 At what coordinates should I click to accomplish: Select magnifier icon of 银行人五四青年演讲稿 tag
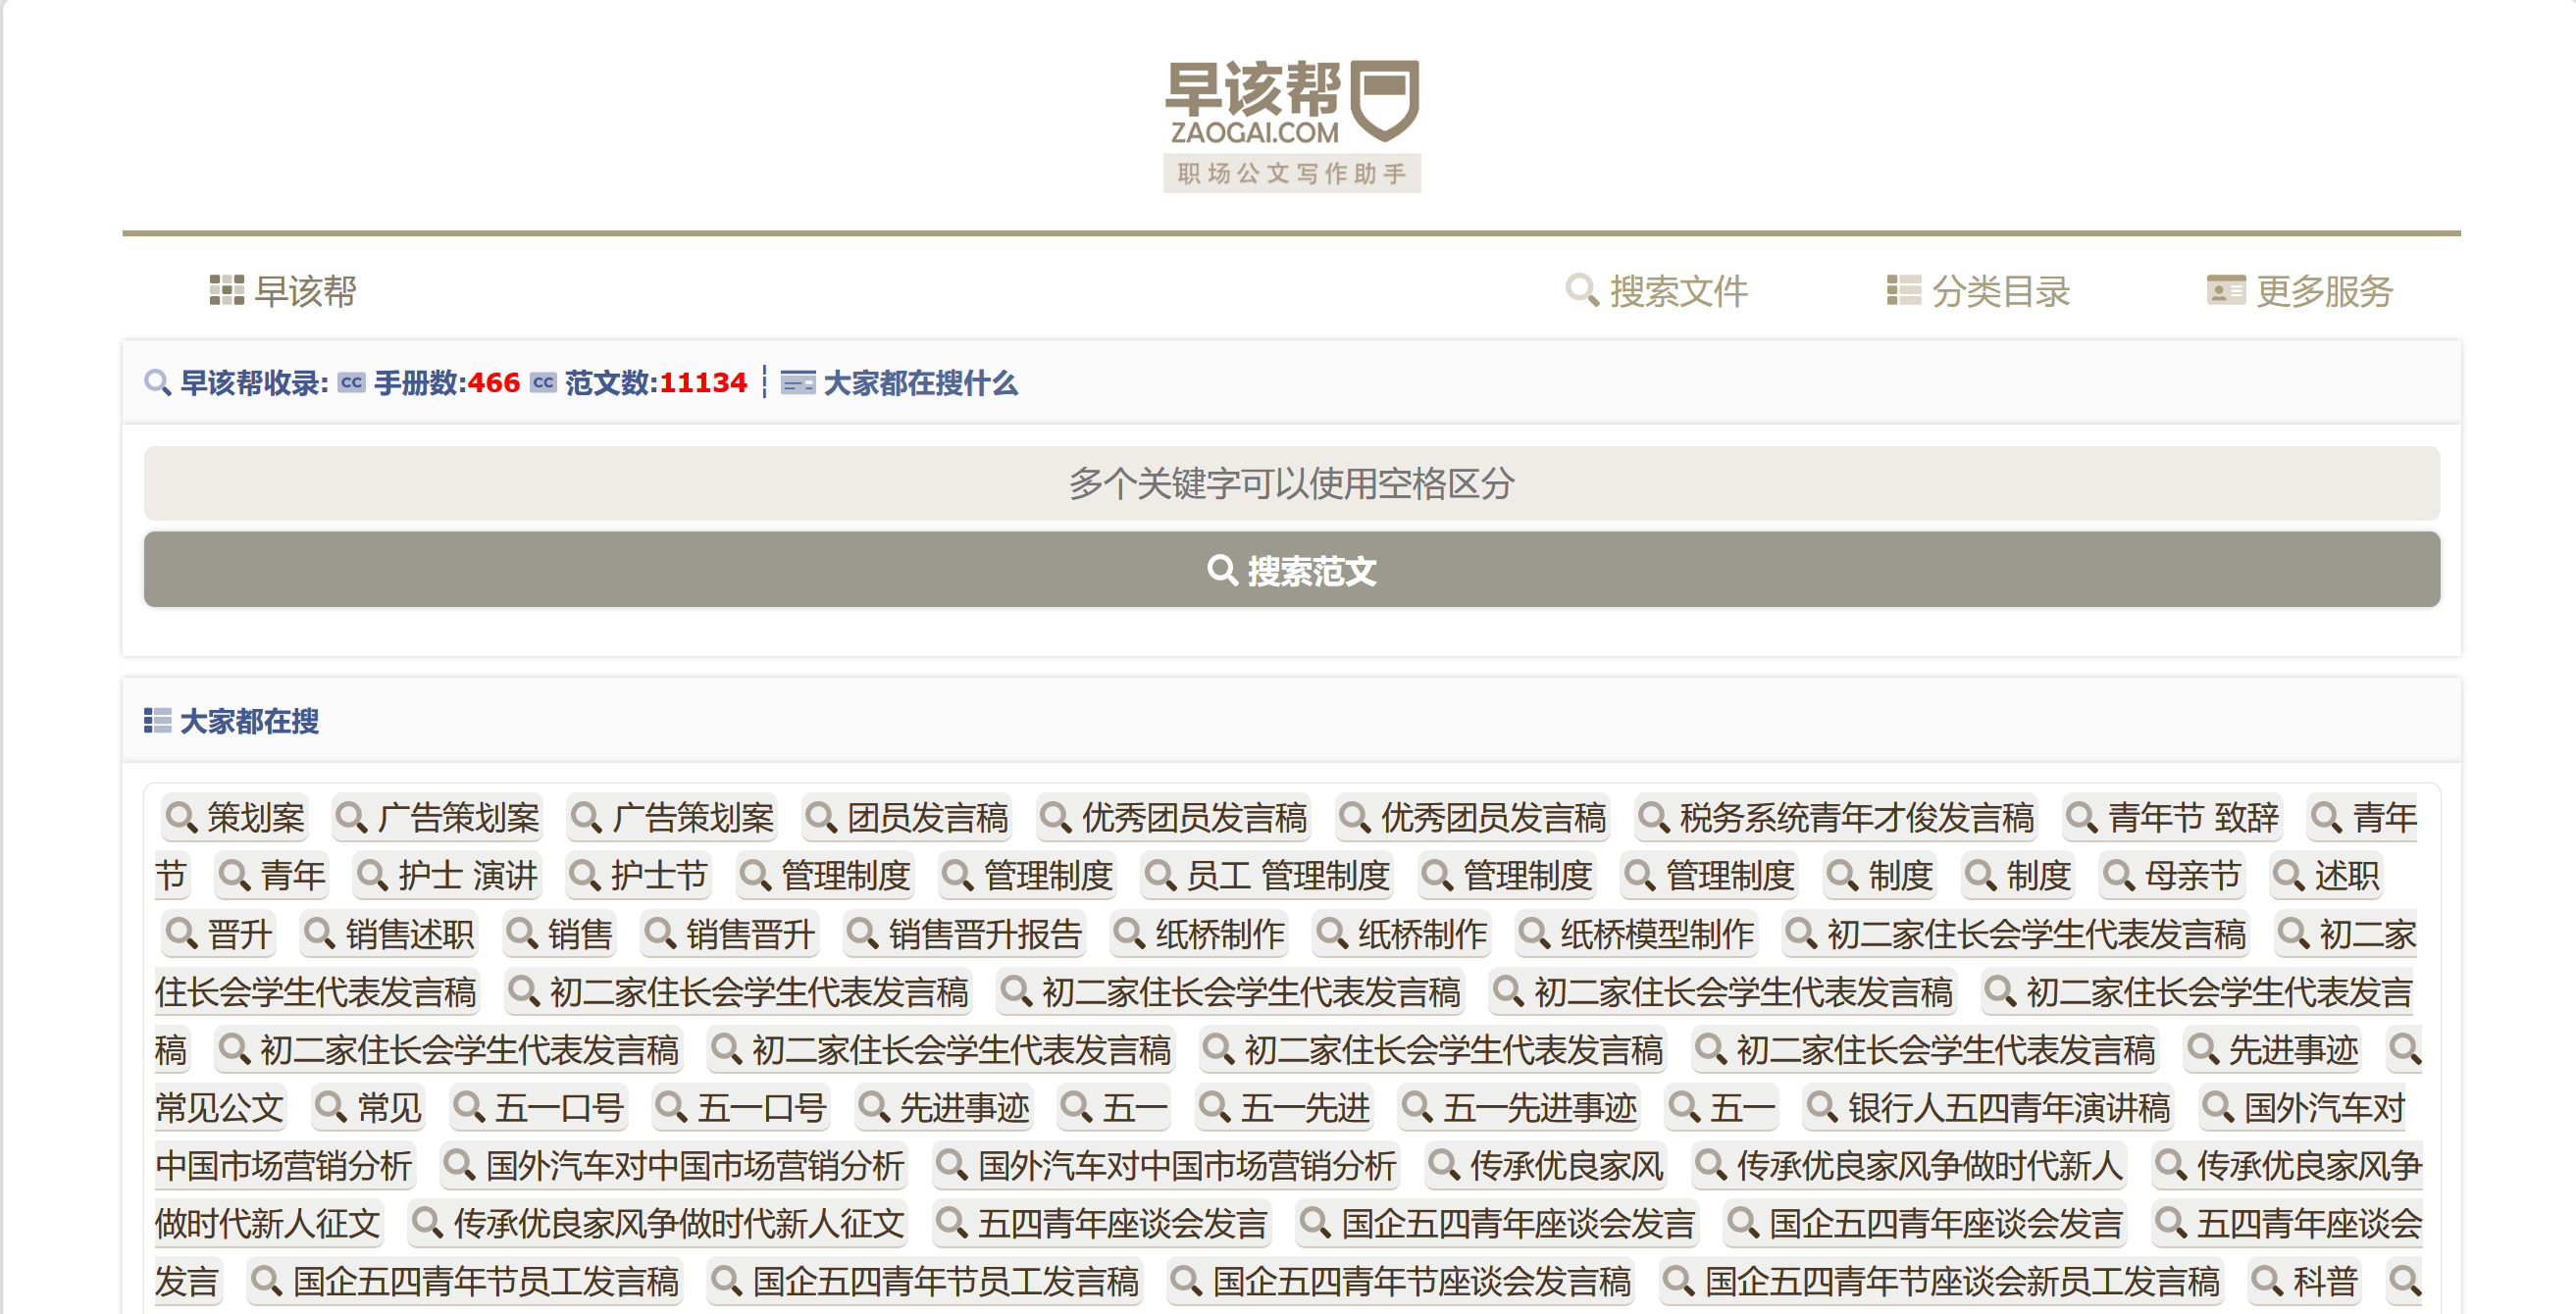[1823, 1108]
